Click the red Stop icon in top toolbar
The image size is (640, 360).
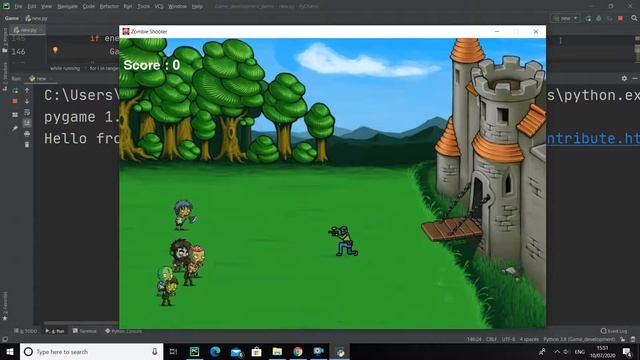point(620,18)
